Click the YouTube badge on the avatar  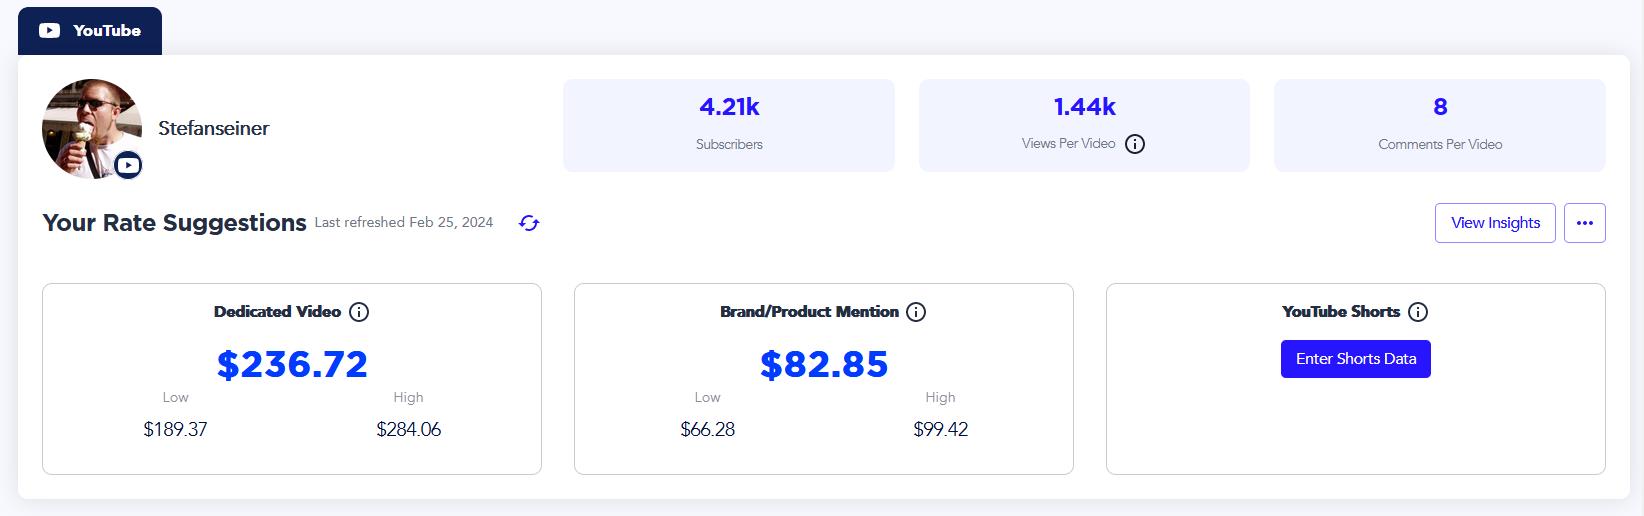coord(128,165)
